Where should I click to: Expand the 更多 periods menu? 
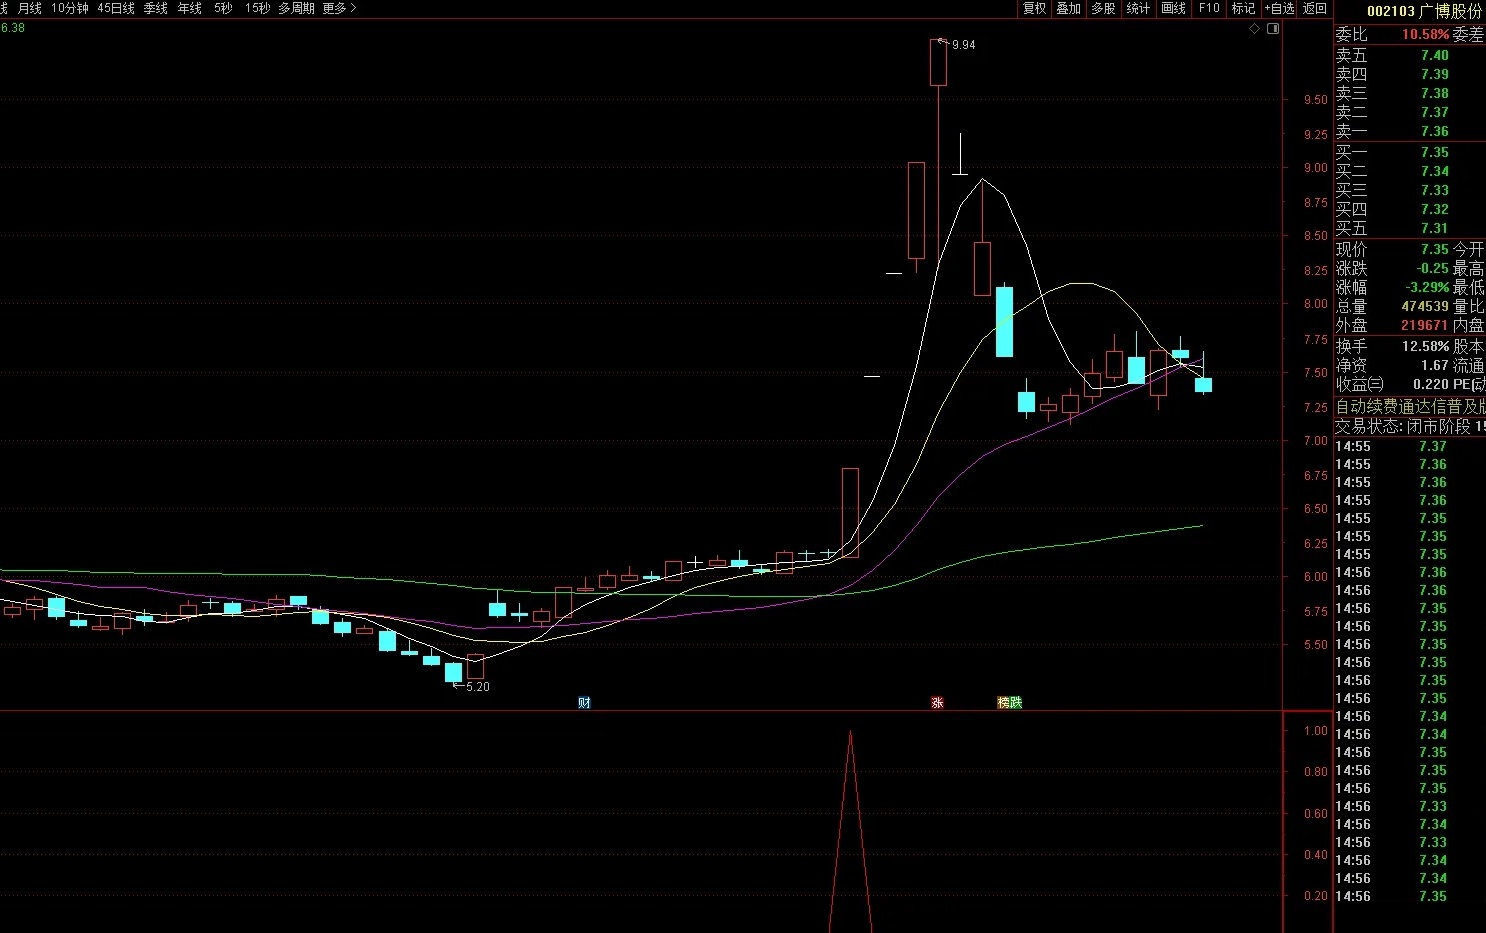click(x=339, y=8)
